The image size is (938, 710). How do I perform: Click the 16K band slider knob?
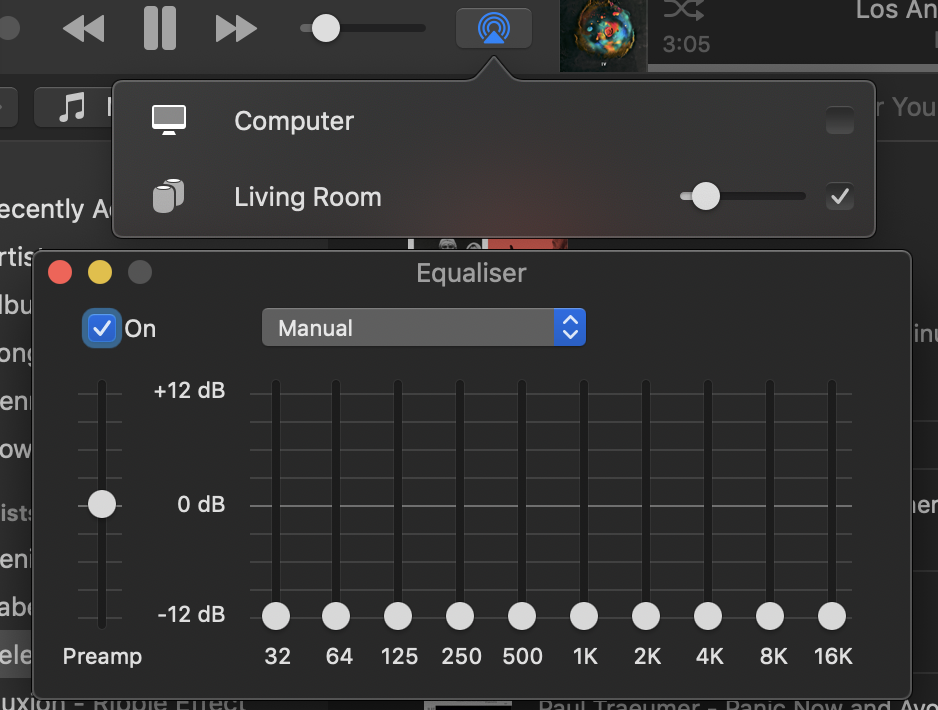832,616
